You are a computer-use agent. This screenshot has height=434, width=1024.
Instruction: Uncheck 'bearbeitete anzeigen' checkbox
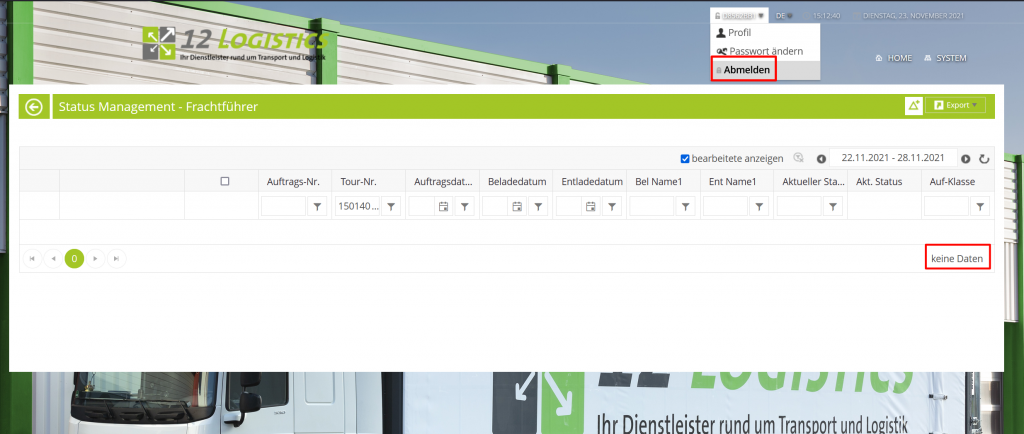[685, 158]
